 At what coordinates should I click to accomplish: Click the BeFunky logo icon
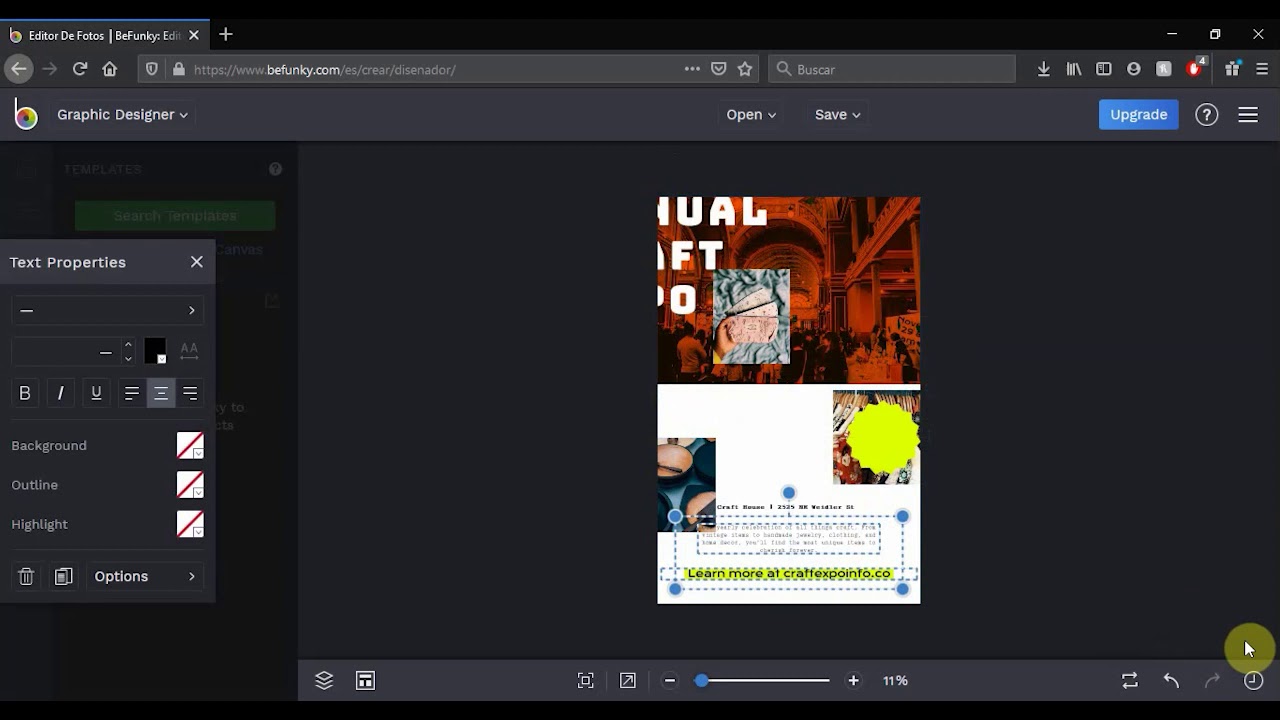[x=26, y=114]
